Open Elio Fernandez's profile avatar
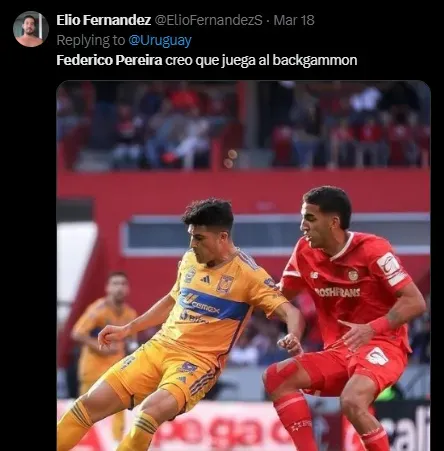Image resolution: width=444 pixels, height=451 pixels. pyautogui.click(x=31, y=29)
